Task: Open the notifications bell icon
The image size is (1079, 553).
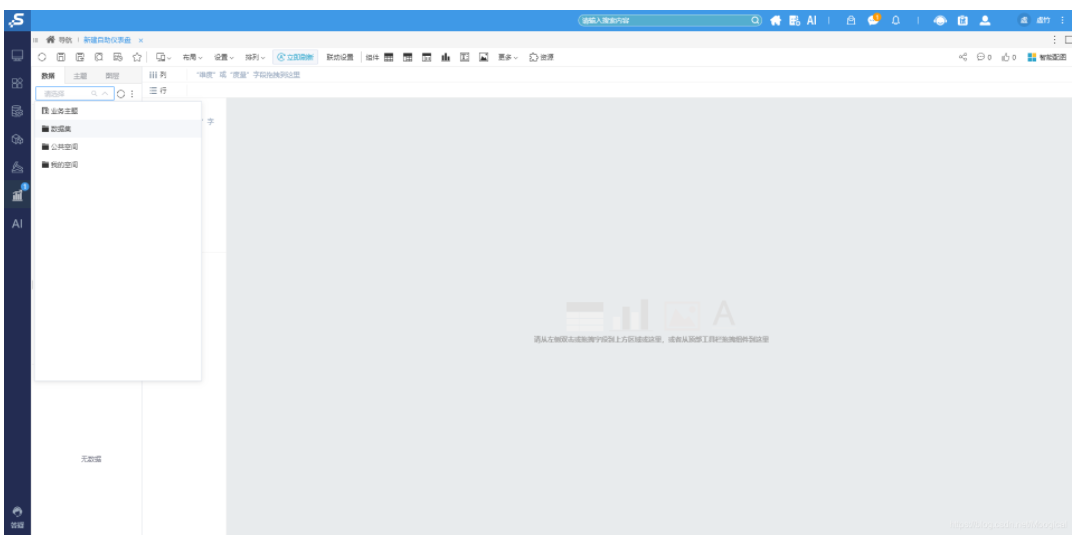Action: [896, 21]
